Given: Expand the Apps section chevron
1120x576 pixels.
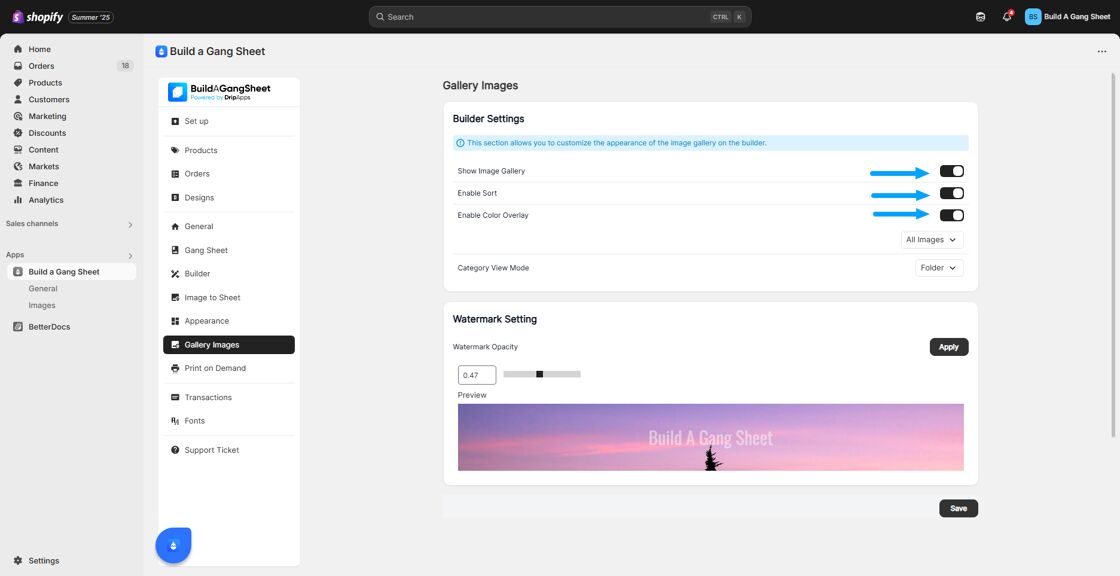Looking at the screenshot, I should [x=130, y=255].
